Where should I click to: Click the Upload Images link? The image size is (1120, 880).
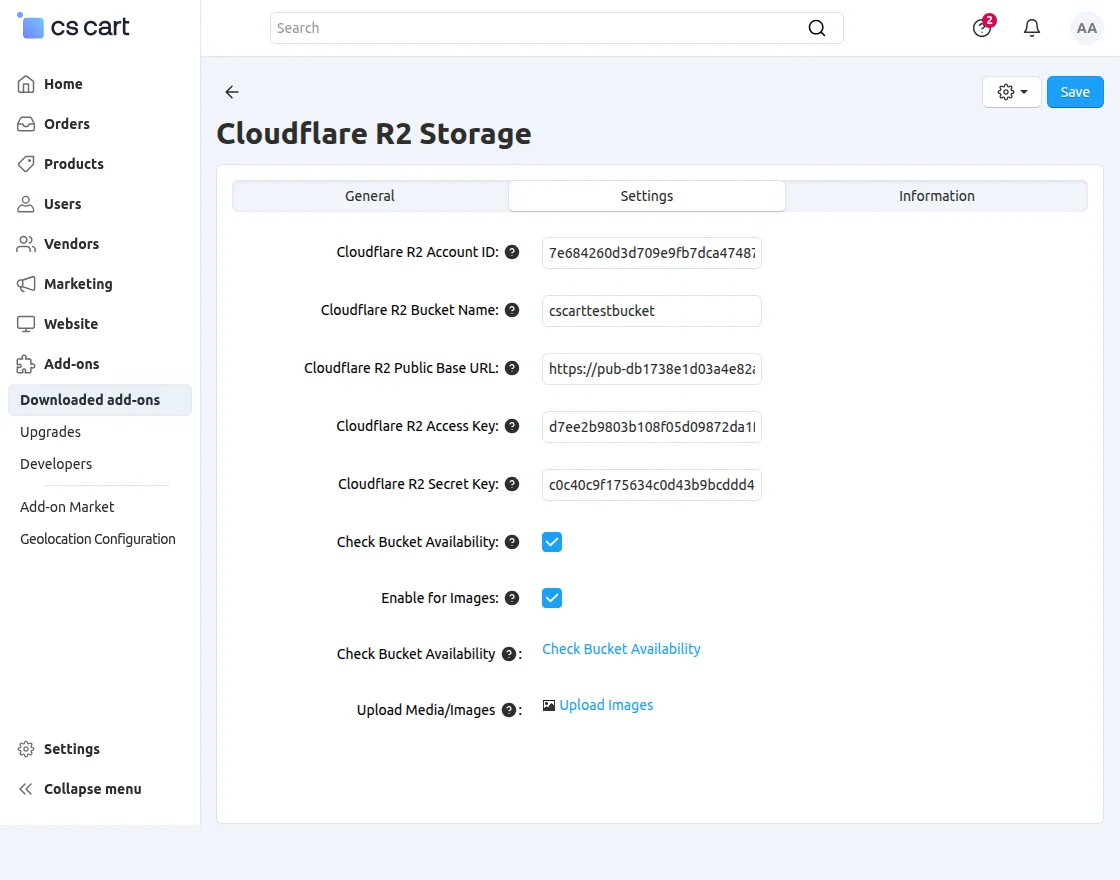(606, 705)
